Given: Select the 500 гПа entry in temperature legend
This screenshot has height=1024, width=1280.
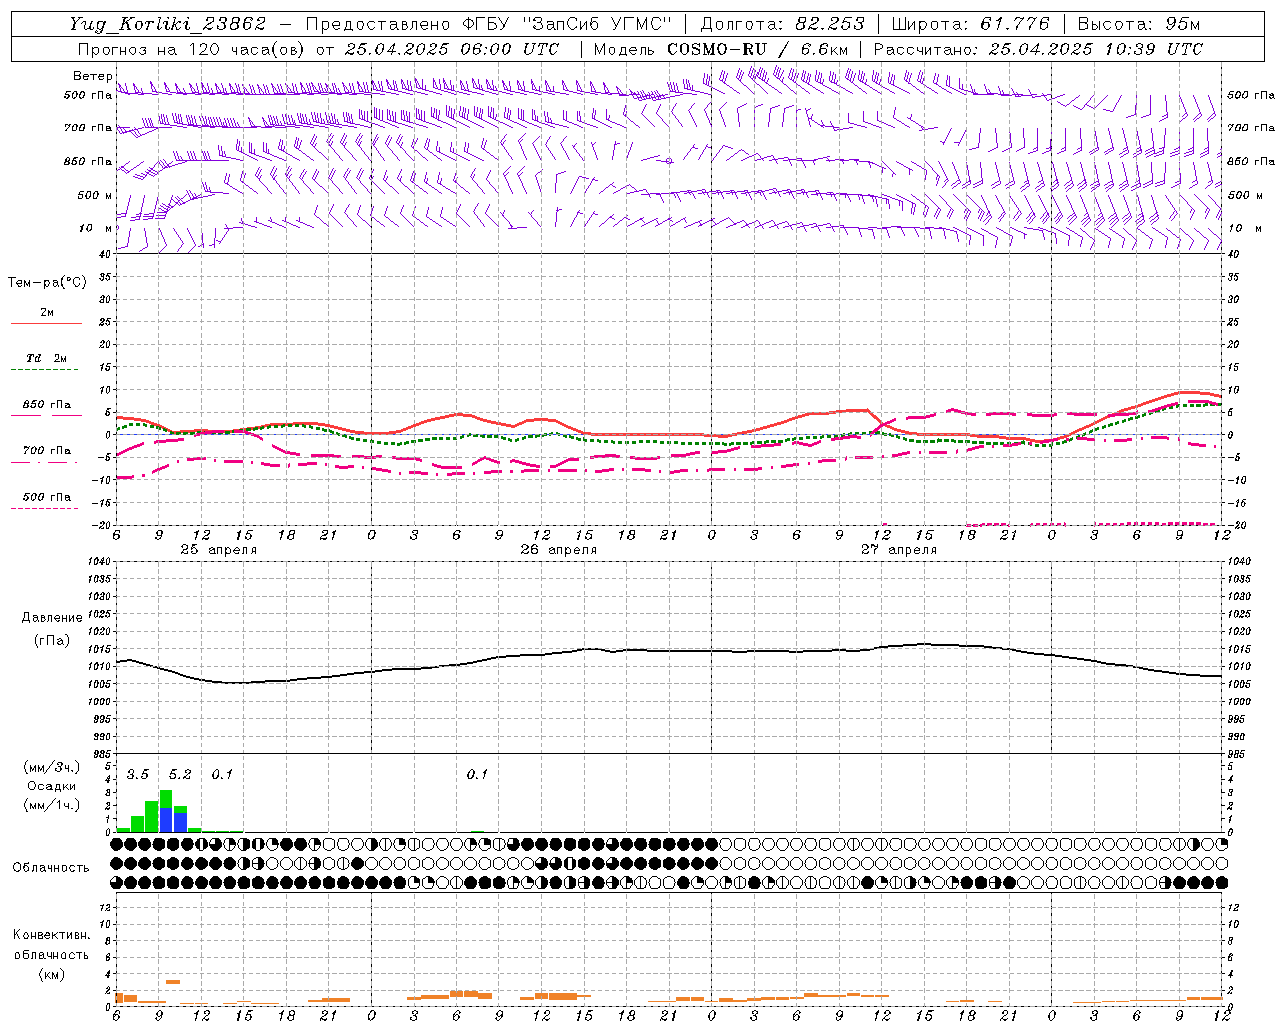Looking at the screenshot, I should click(x=47, y=496).
